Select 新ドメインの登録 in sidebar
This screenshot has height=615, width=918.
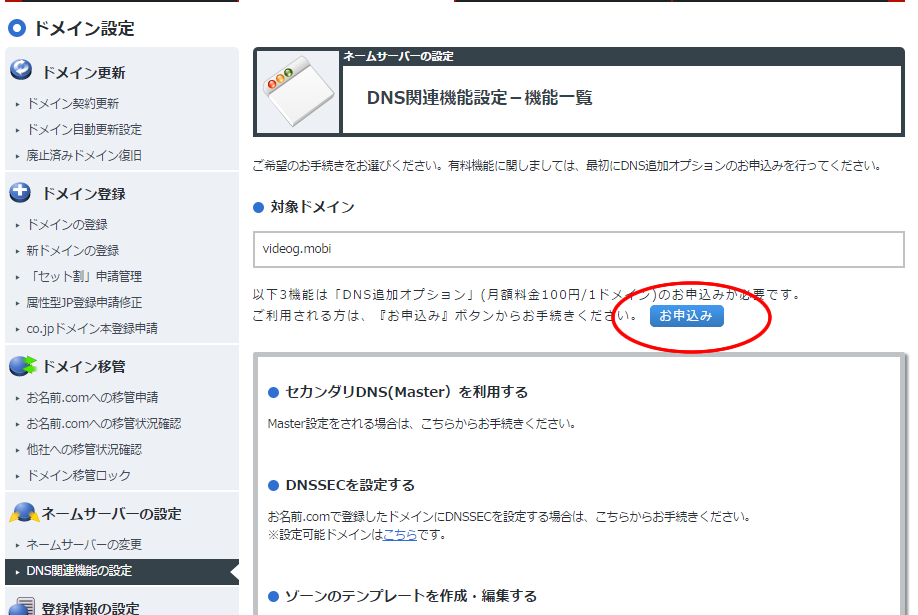tap(73, 251)
